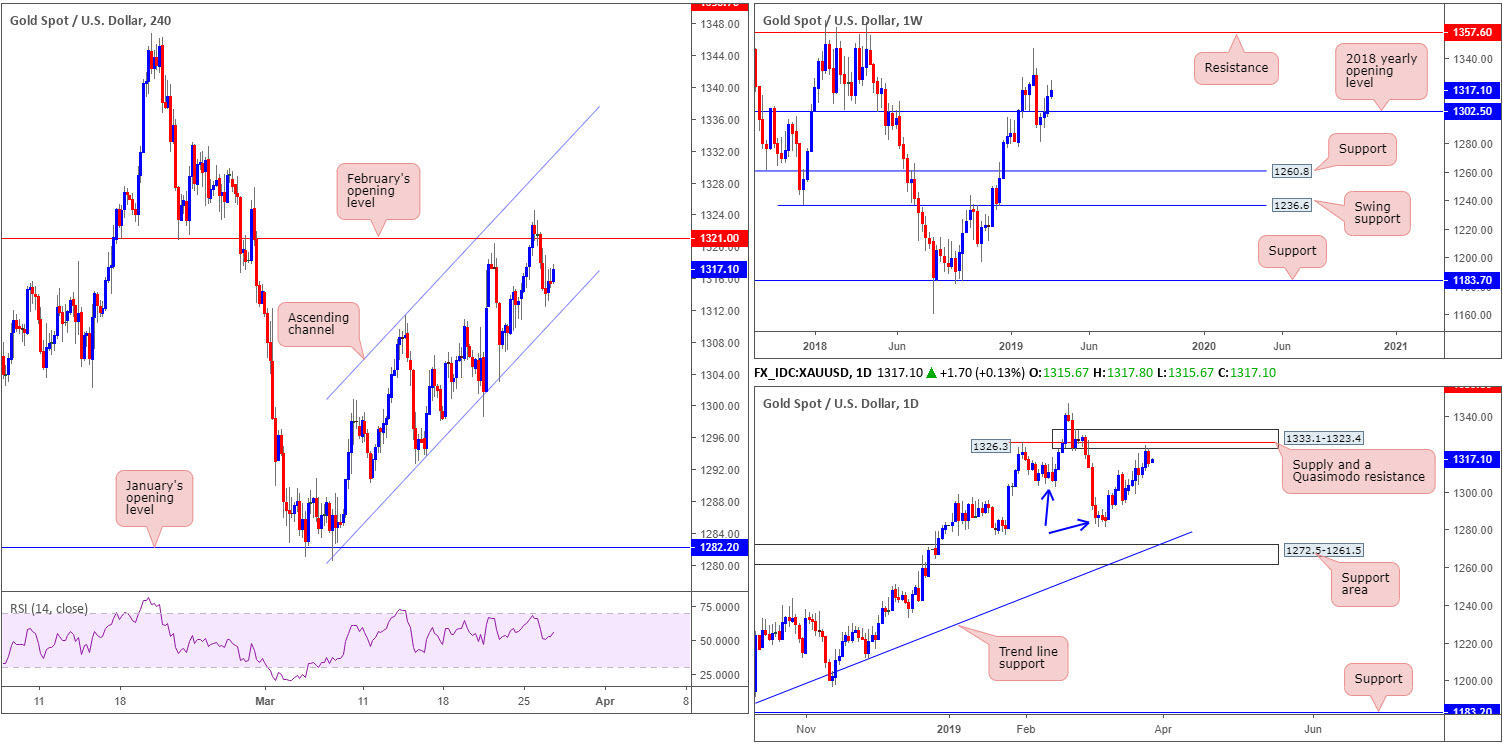Click the 'Ascending channel' annotation label

[319, 326]
